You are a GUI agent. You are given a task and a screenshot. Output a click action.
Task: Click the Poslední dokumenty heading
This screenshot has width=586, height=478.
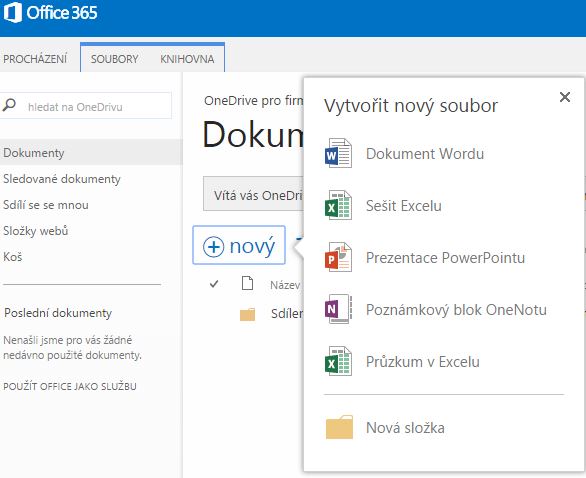tap(58, 312)
